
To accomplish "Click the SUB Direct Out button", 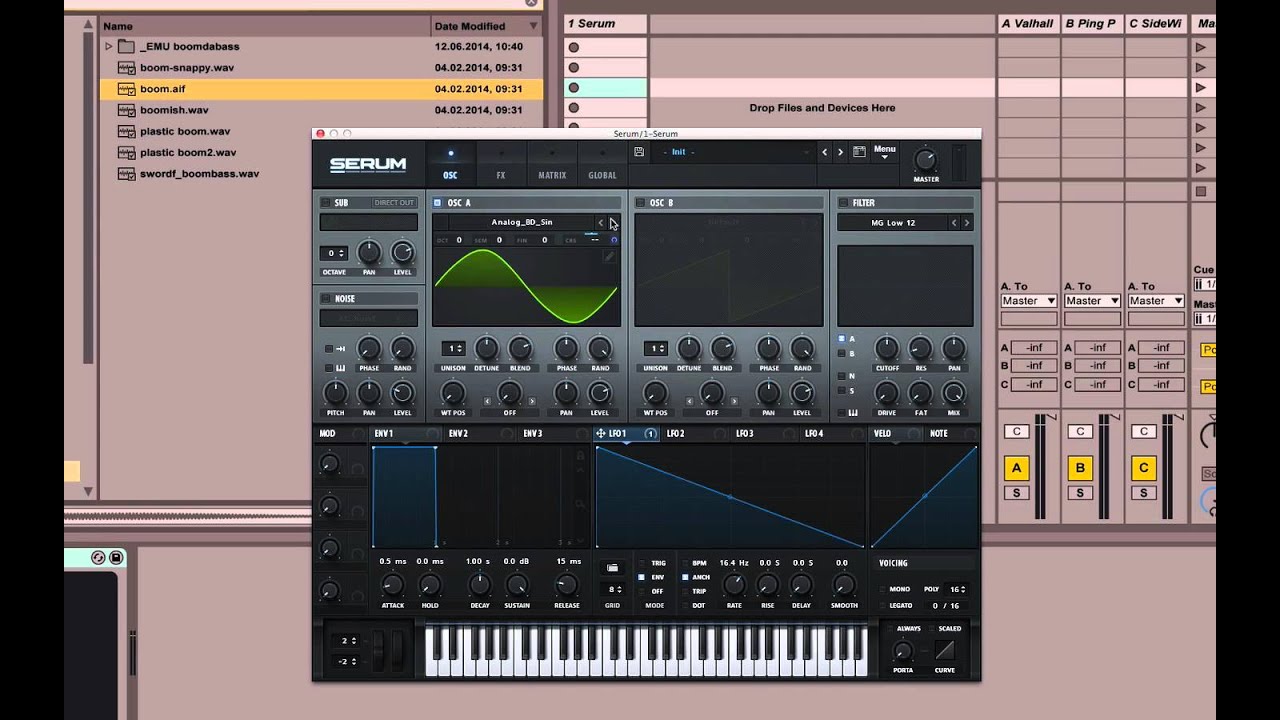I will (x=394, y=203).
